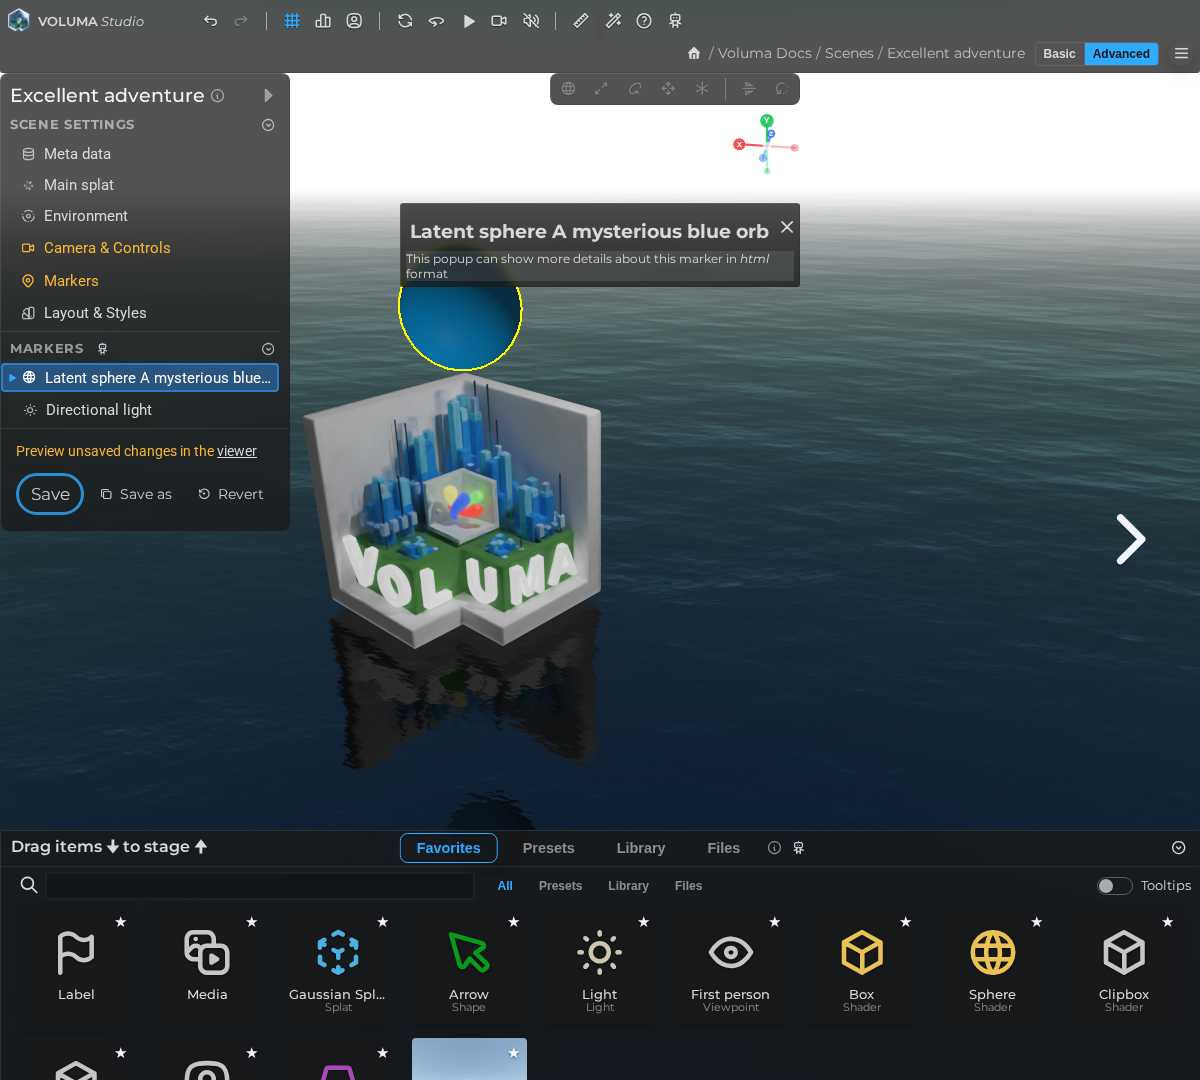Image resolution: width=1200 pixels, height=1080 pixels.
Task: Collapse the Scene Settings section
Action: click(x=268, y=125)
